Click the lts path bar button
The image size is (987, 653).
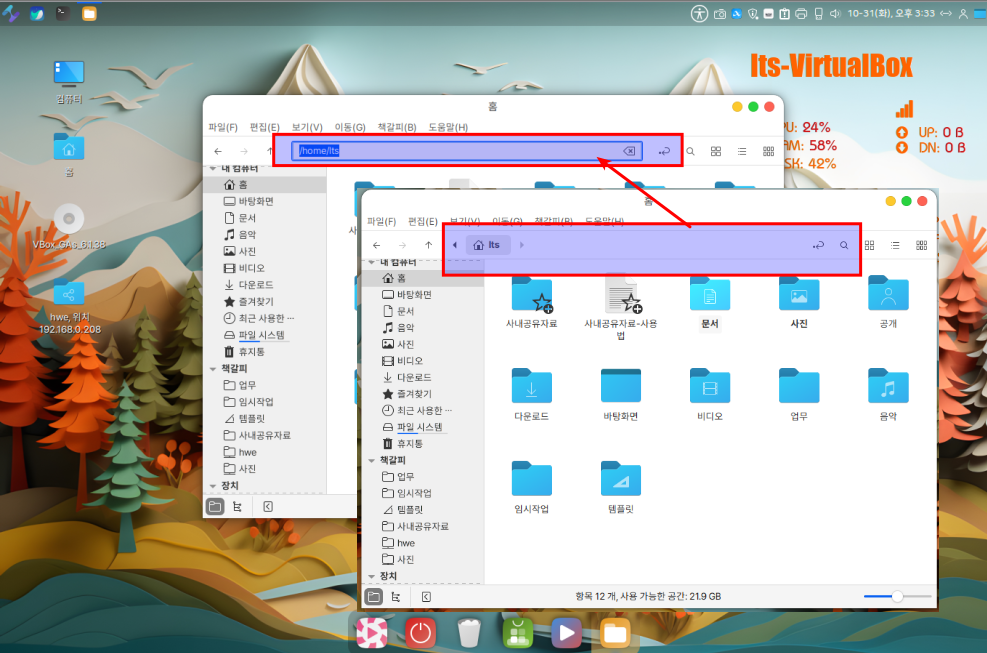point(488,245)
